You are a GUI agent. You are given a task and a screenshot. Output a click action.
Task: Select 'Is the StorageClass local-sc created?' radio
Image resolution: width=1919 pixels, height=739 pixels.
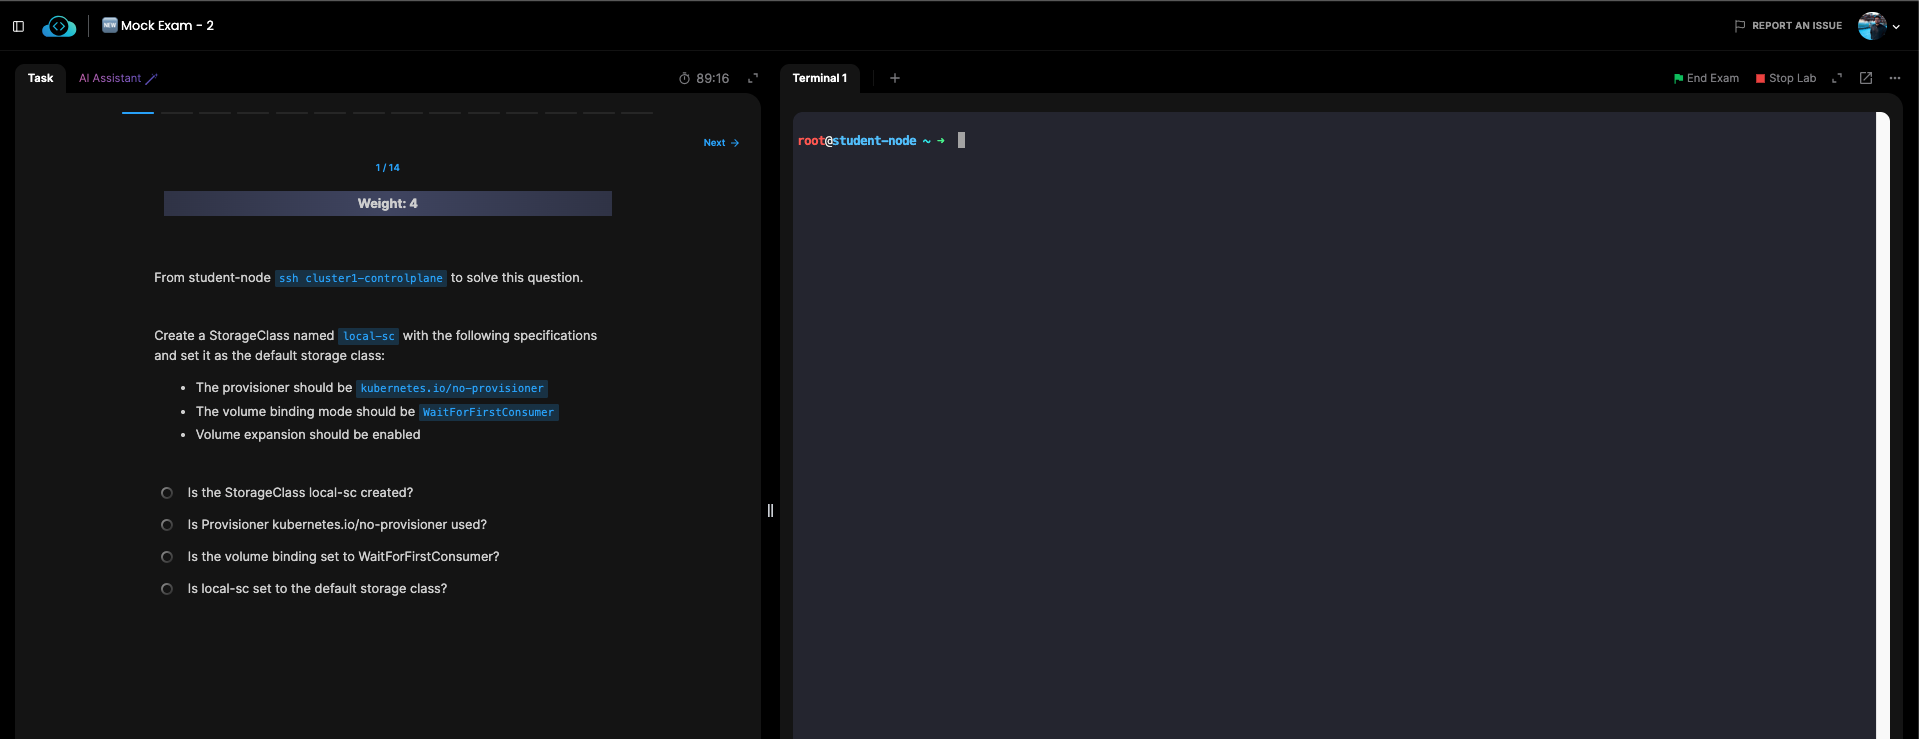click(x=167, y=493)
